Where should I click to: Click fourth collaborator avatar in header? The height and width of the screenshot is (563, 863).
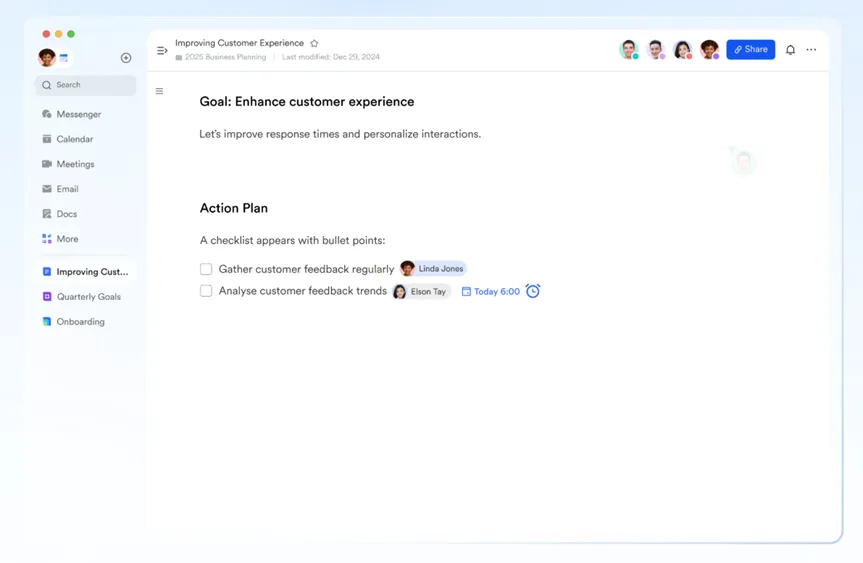(709, 50)
